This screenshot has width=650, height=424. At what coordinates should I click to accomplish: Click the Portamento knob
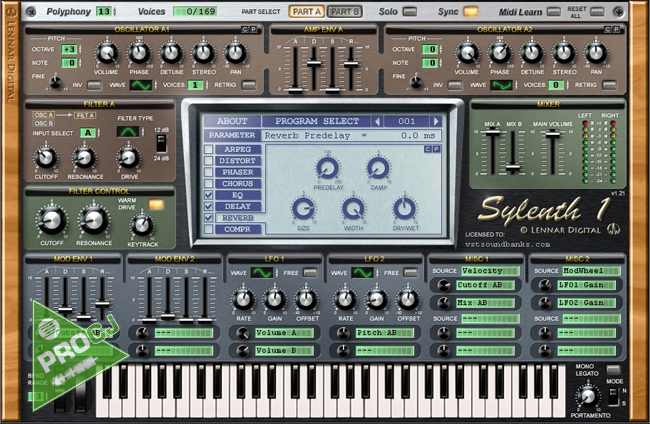588,396
